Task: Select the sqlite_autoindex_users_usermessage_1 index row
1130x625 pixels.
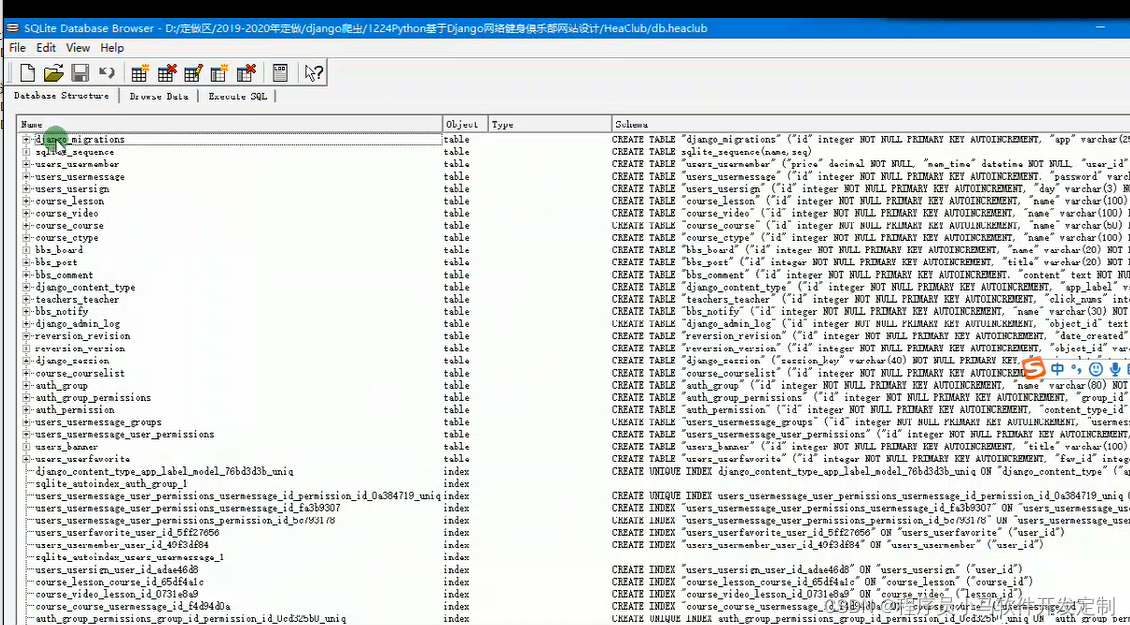Action: point(574,557)
